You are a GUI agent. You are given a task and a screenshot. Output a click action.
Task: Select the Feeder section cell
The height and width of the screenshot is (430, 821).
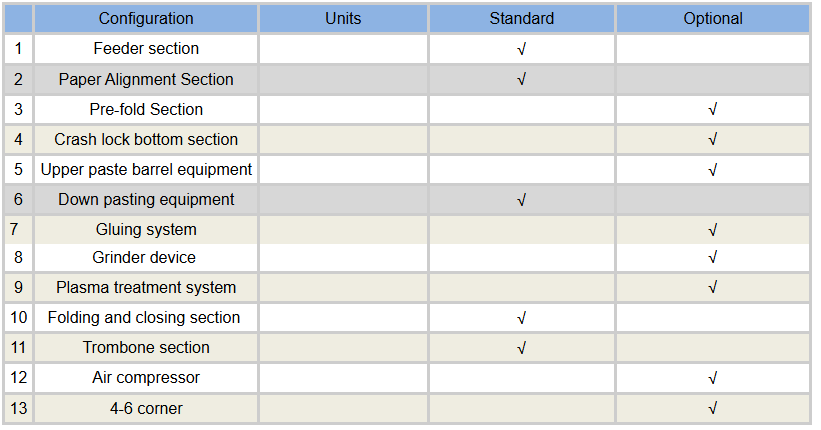(x=146, y=49)
